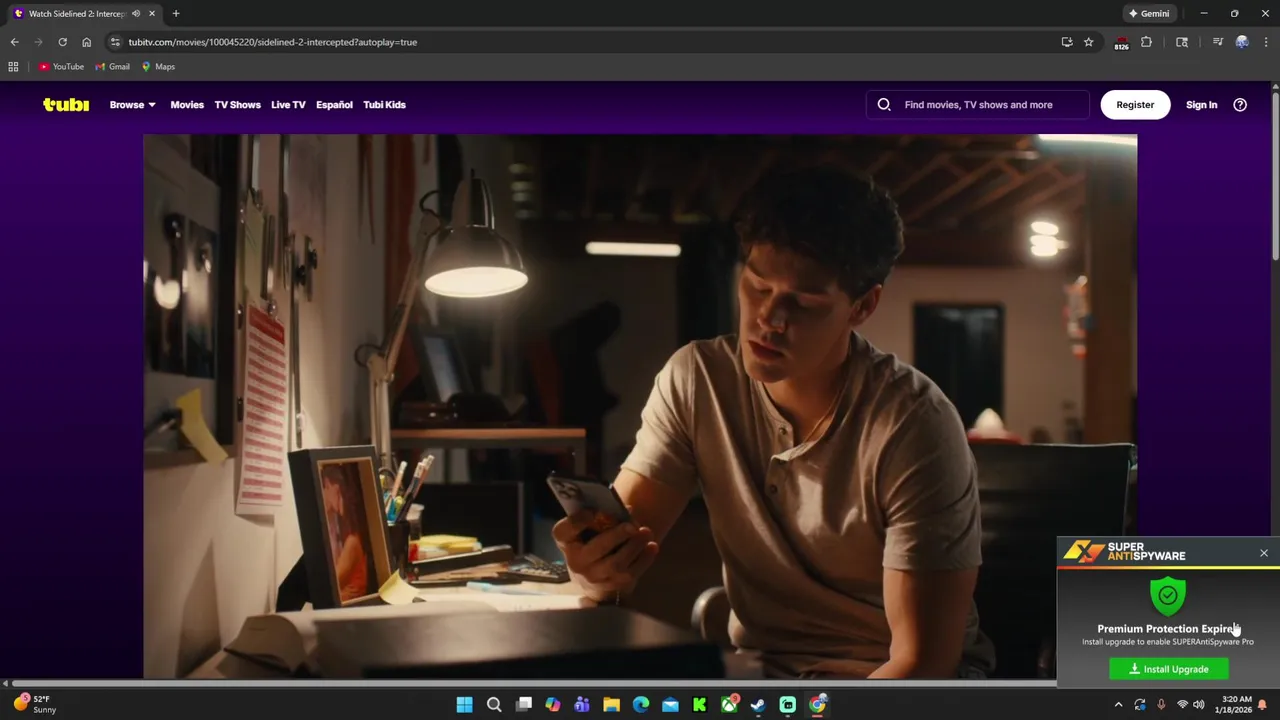
Task: Click the browser home icon
Action: click(x=86, y=42)
